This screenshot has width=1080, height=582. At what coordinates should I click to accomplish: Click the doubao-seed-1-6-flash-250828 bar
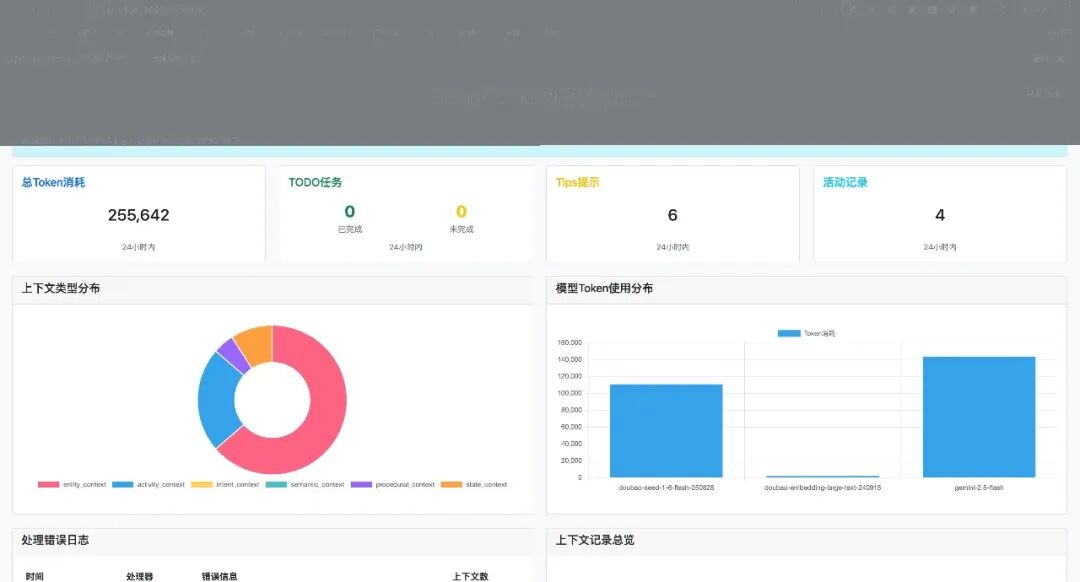[666, 430]
